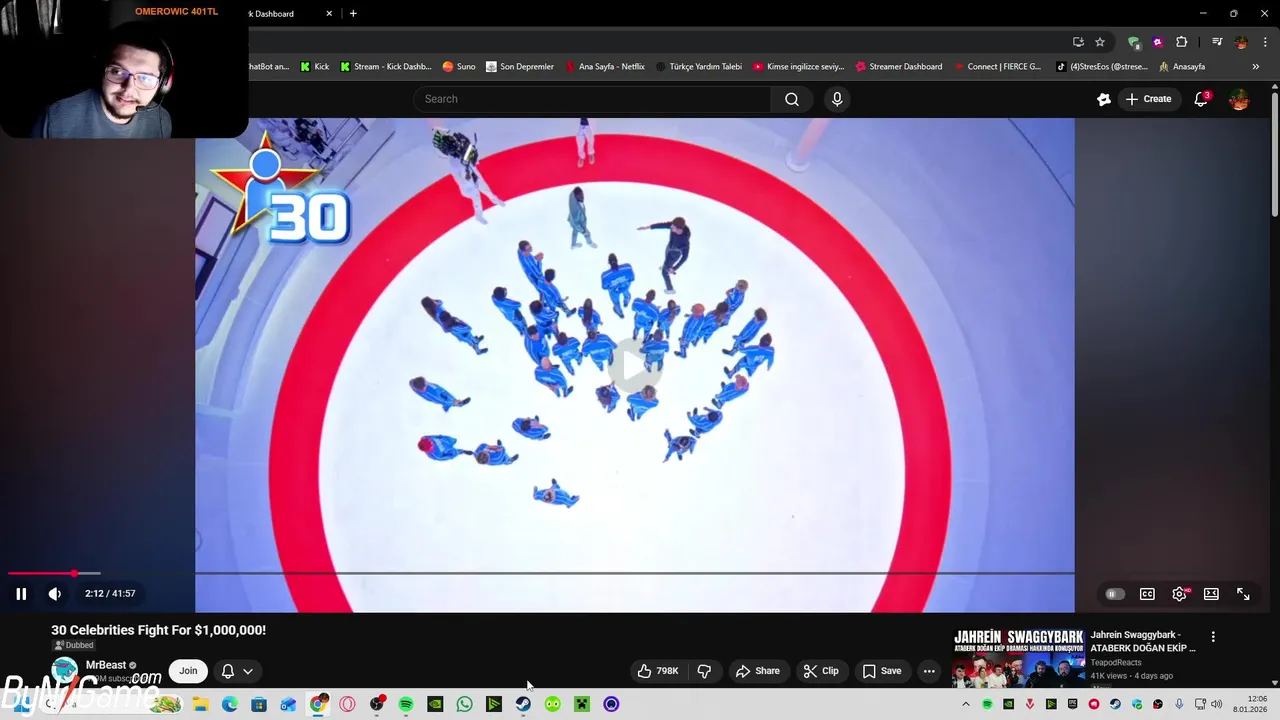Screen dimensions: 1280x720
Task: Open the taskbar clock showing 12:06
Action: point(1250,704)
